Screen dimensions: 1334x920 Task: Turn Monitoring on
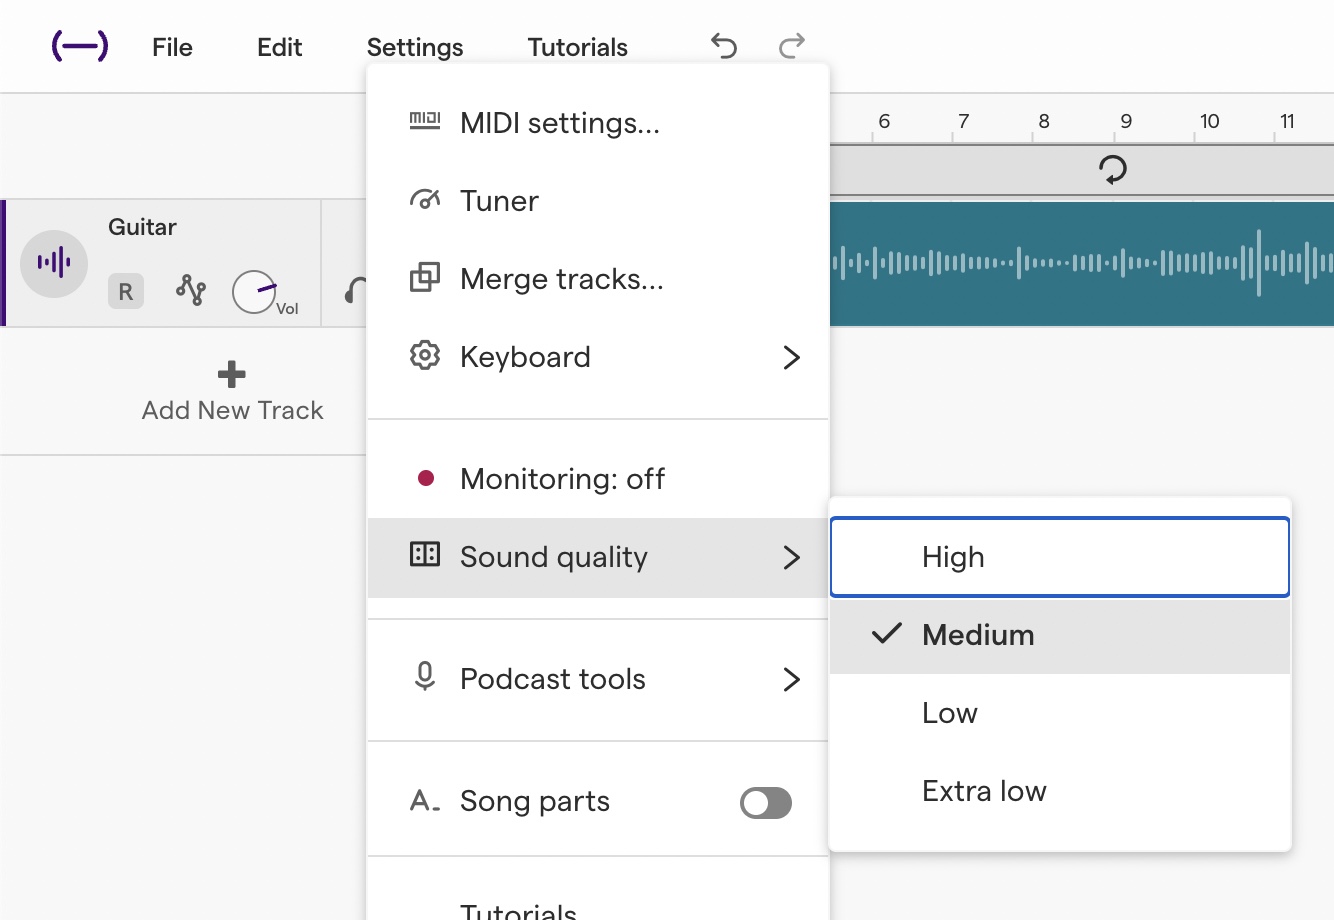pos(561,478)
